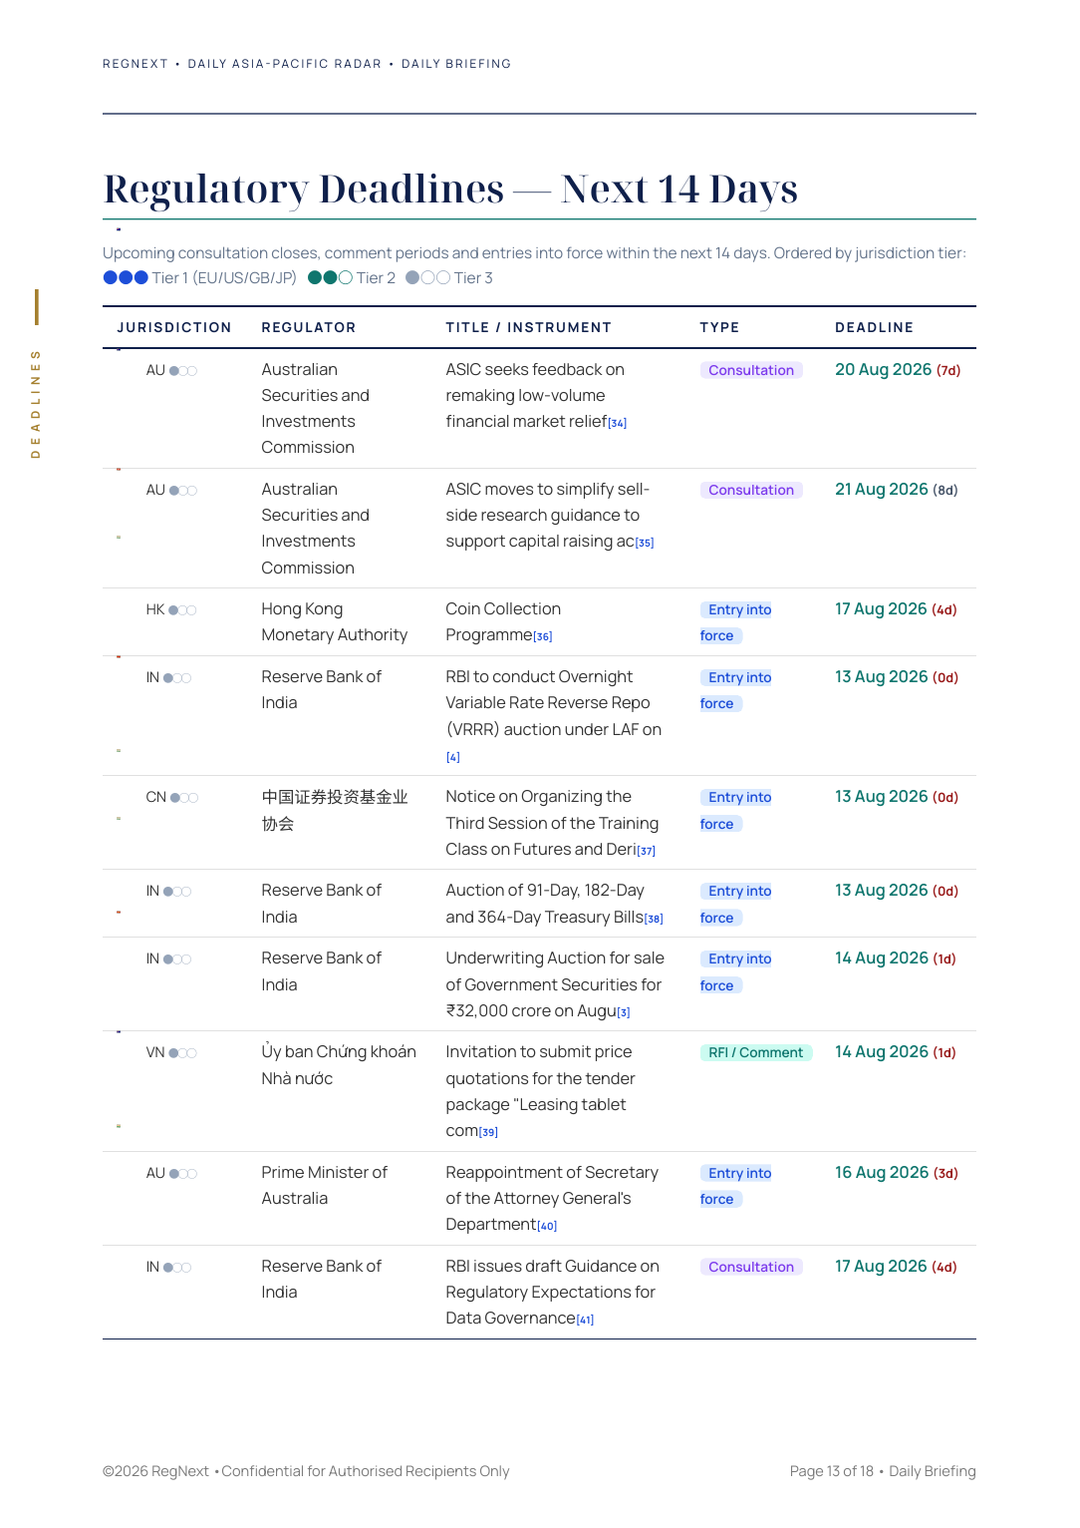Viewport: 1080px width, 1528px height.
Task: Click tier dots beside CN jurisdiction
Action: 184,798
